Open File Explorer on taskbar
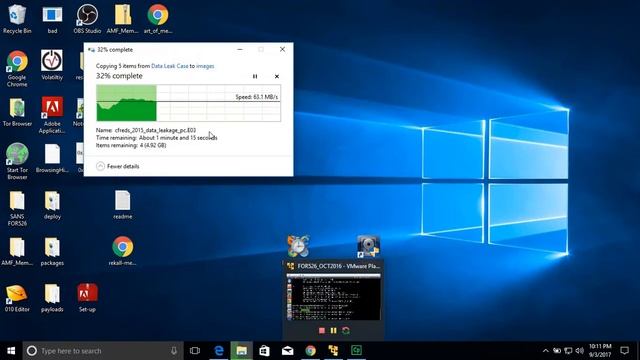This screenshot has height=360, width=640. pyautogui.click(x=242, y=351)
